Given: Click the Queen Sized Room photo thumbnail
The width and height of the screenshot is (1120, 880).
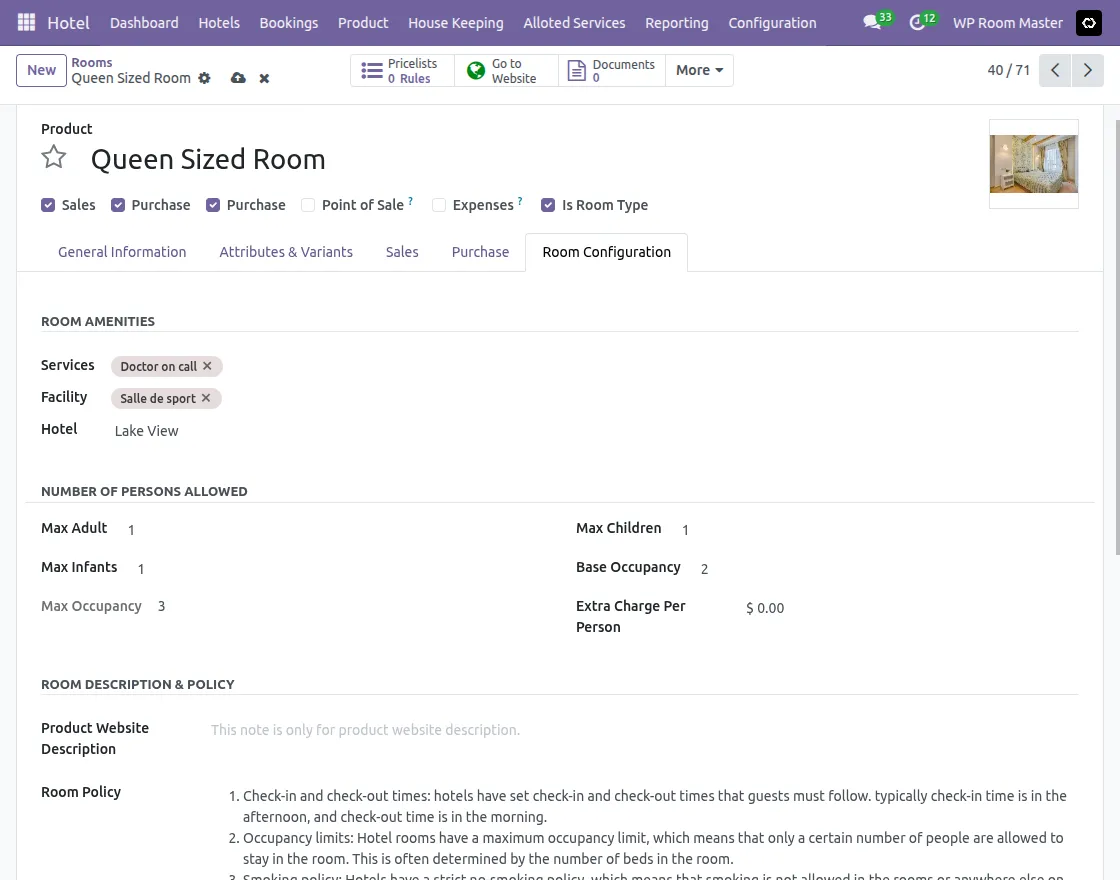Looking at the screenshot, I should tap(1033, 163).
